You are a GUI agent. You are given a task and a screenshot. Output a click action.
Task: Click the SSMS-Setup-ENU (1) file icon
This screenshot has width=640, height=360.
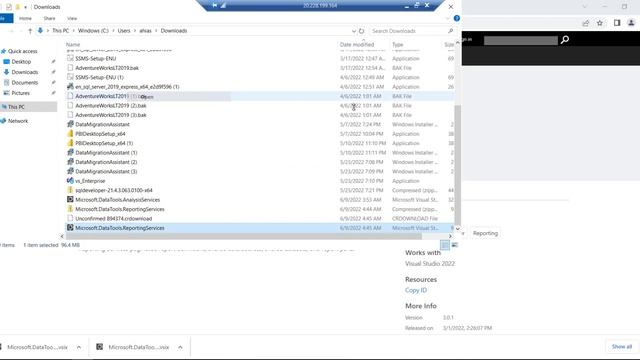coord(70,77)
